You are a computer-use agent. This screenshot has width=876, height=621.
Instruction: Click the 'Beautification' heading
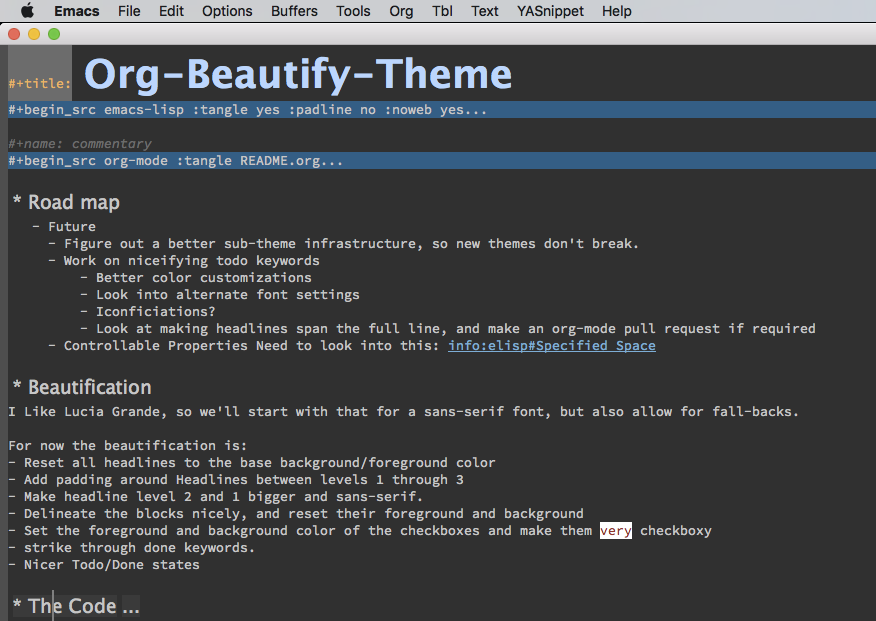pyautogui.click(x=89, y=387)
